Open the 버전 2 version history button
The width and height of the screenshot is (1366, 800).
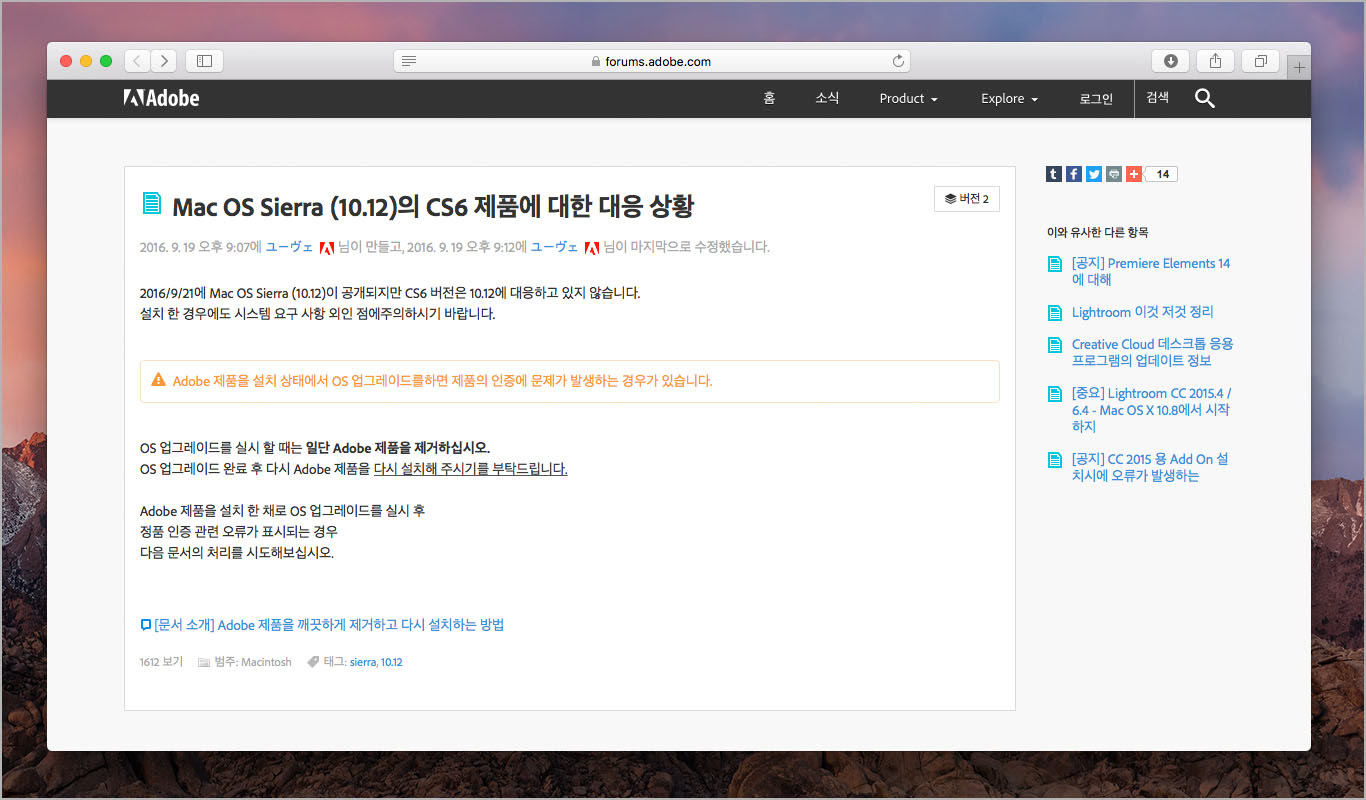click(967, 199)
